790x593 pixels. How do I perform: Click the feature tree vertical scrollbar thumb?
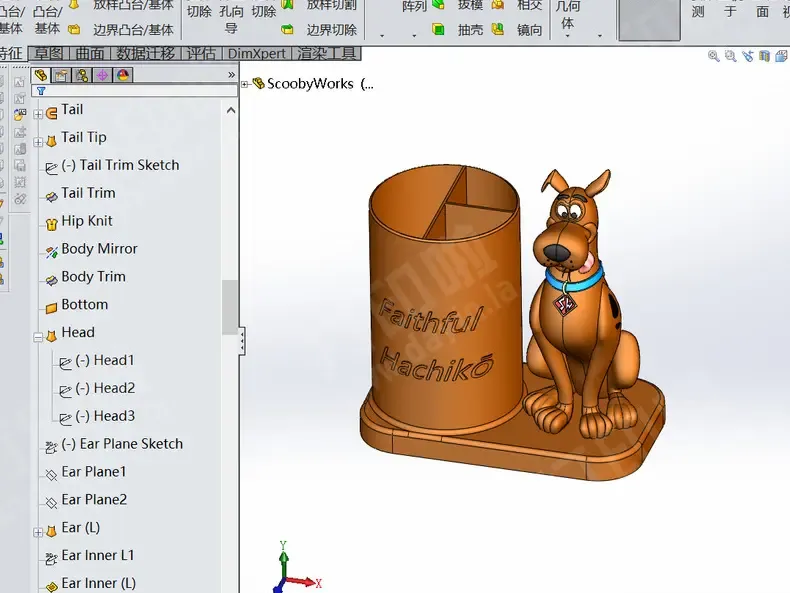pos(230,307)
